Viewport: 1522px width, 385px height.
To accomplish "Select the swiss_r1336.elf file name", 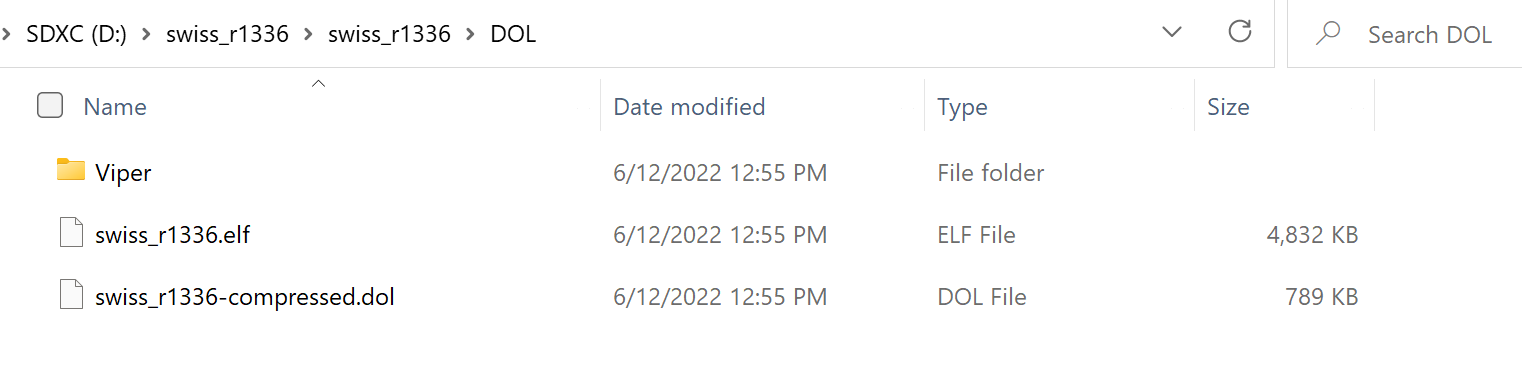I will point(179,235).
